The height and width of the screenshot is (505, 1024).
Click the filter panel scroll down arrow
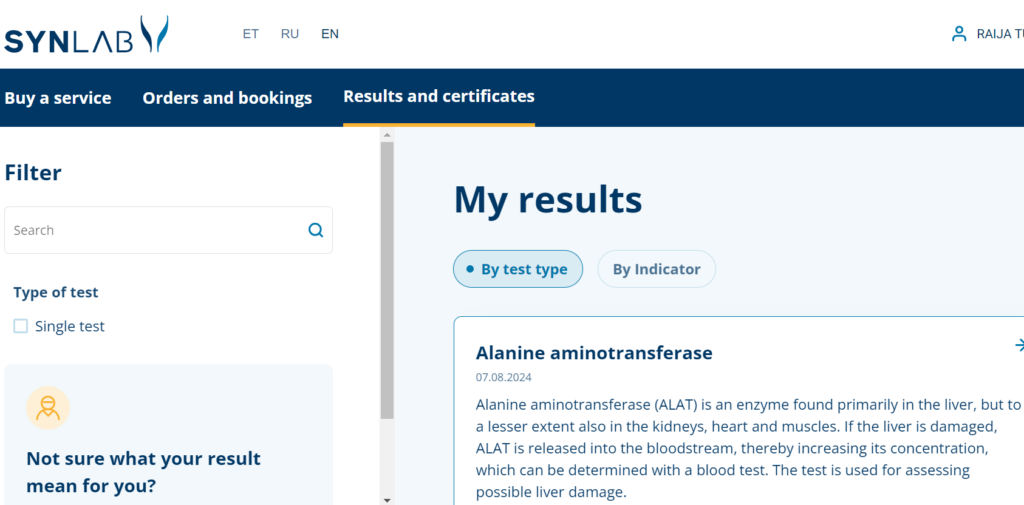(387, 498)
